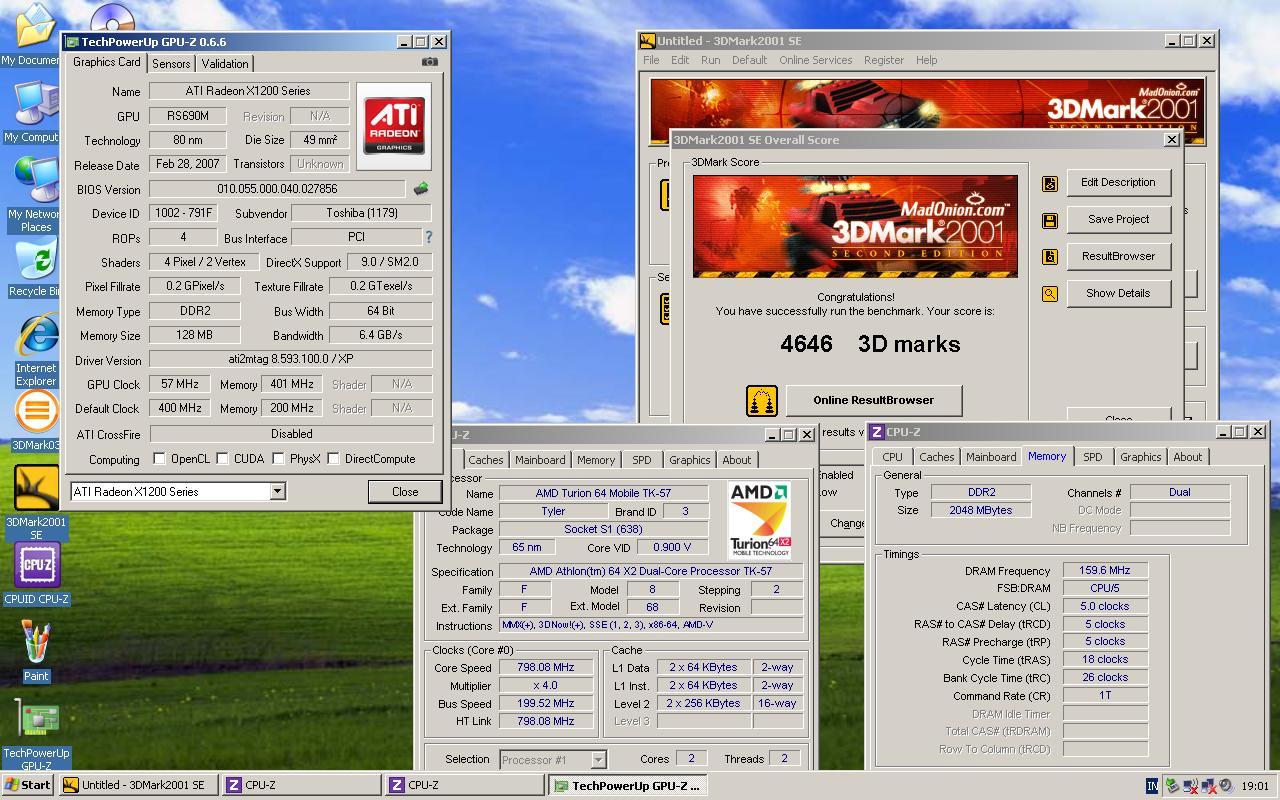This screenshot has height=800, width=1280.
Task: Click the AMD Turion 64 X2 logo
Action: click(x=760, y=520)
